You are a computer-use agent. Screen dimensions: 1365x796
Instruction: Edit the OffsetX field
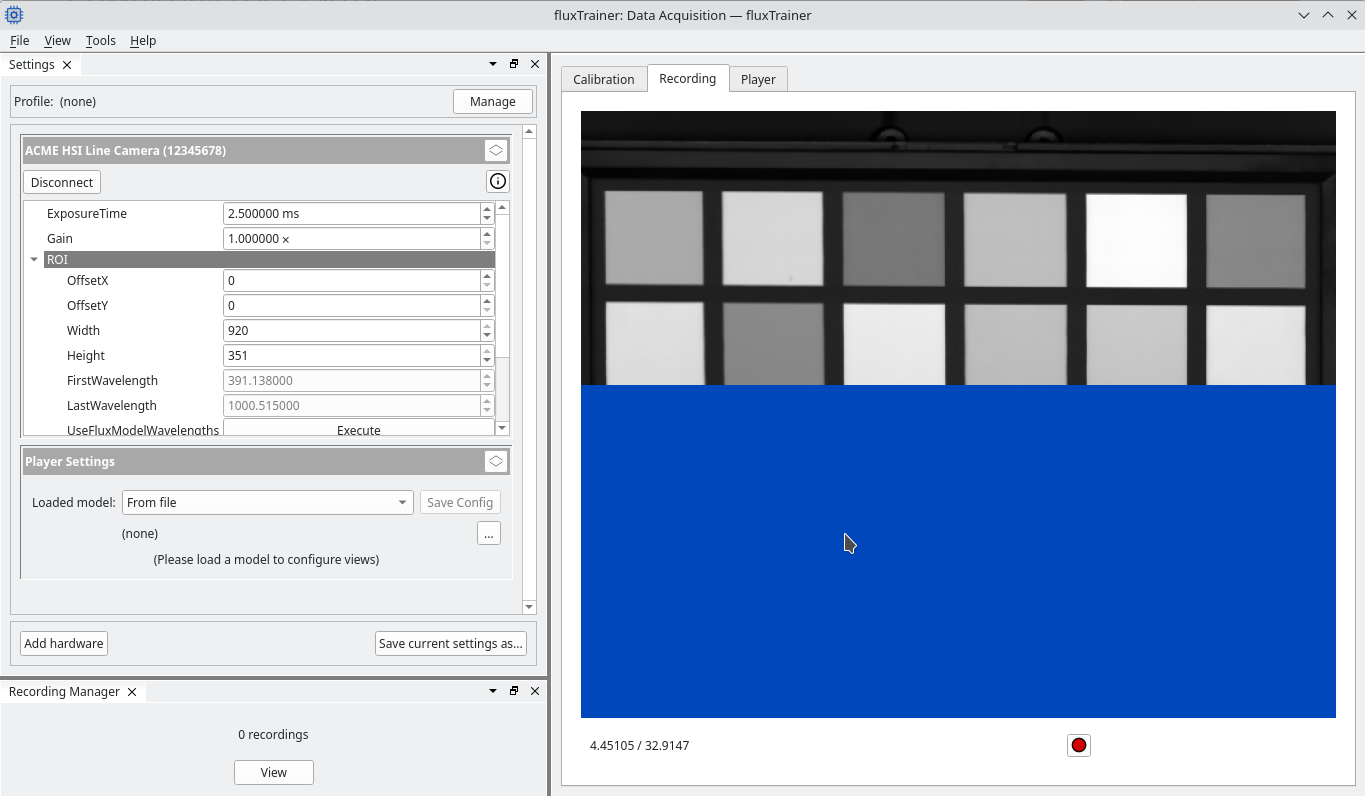pyautogui.click(x=352, y=280)
